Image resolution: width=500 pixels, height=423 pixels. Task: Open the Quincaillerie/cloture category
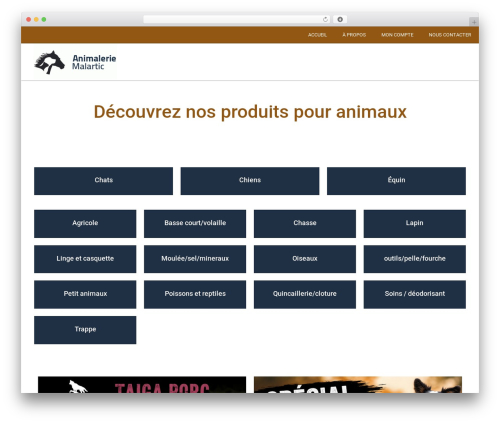[x=305, y=294]
